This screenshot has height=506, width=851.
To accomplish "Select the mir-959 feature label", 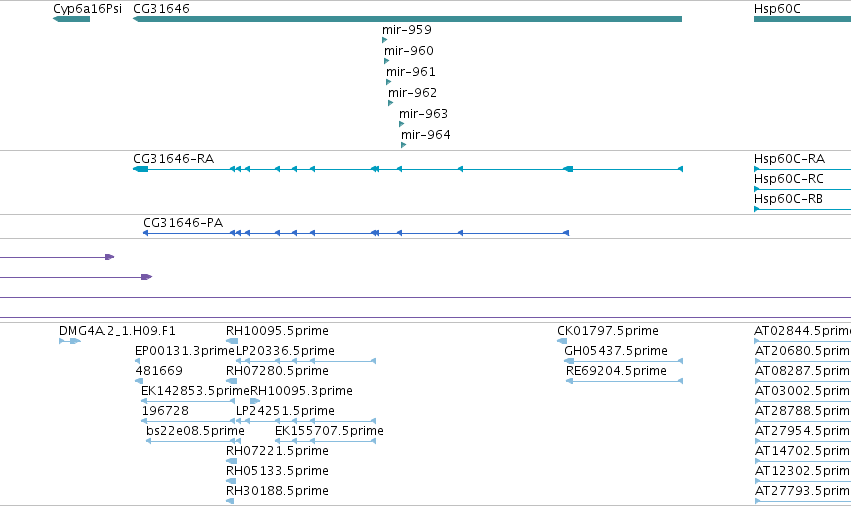I will point(407,30).
